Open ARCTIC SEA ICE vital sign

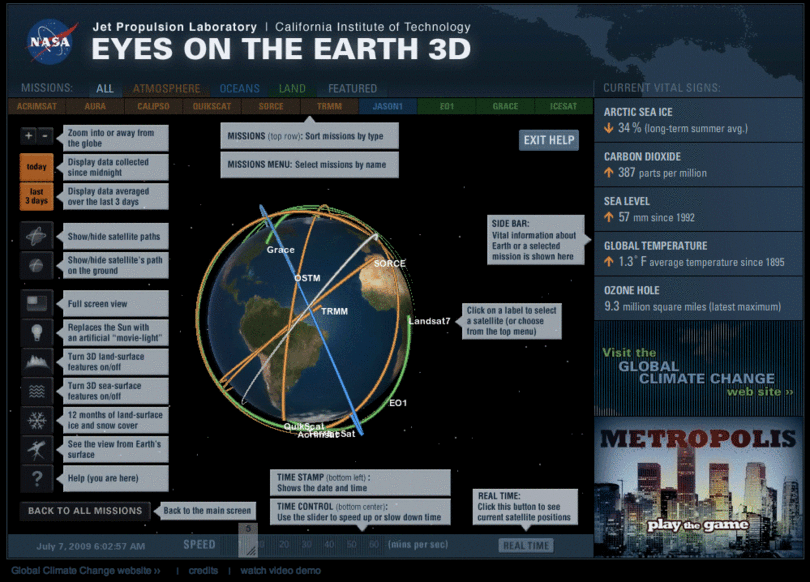pos(698,120)
